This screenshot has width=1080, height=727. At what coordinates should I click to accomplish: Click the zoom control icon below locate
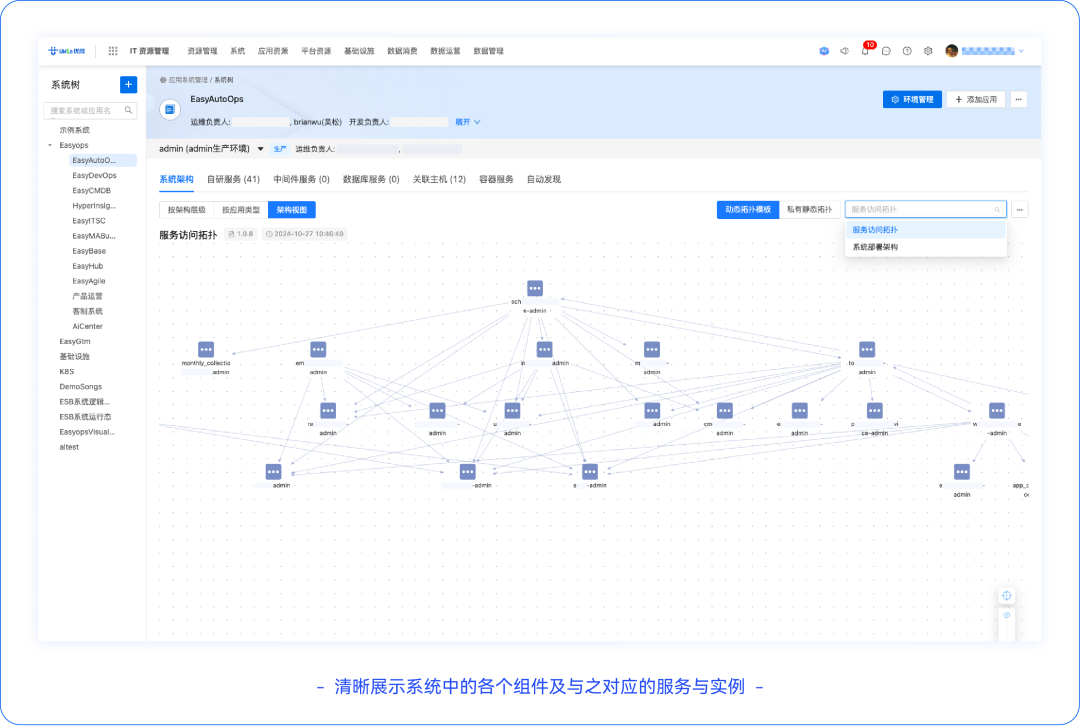click(x=1007, y=615)
